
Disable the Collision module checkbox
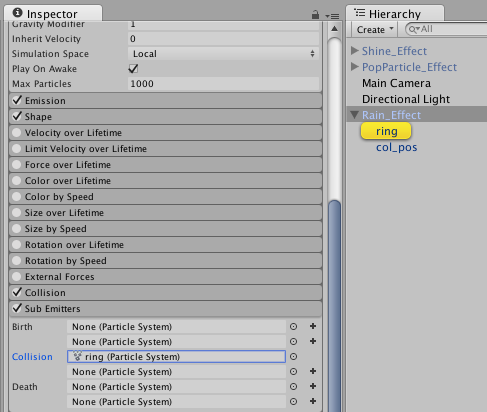point(17,292)
